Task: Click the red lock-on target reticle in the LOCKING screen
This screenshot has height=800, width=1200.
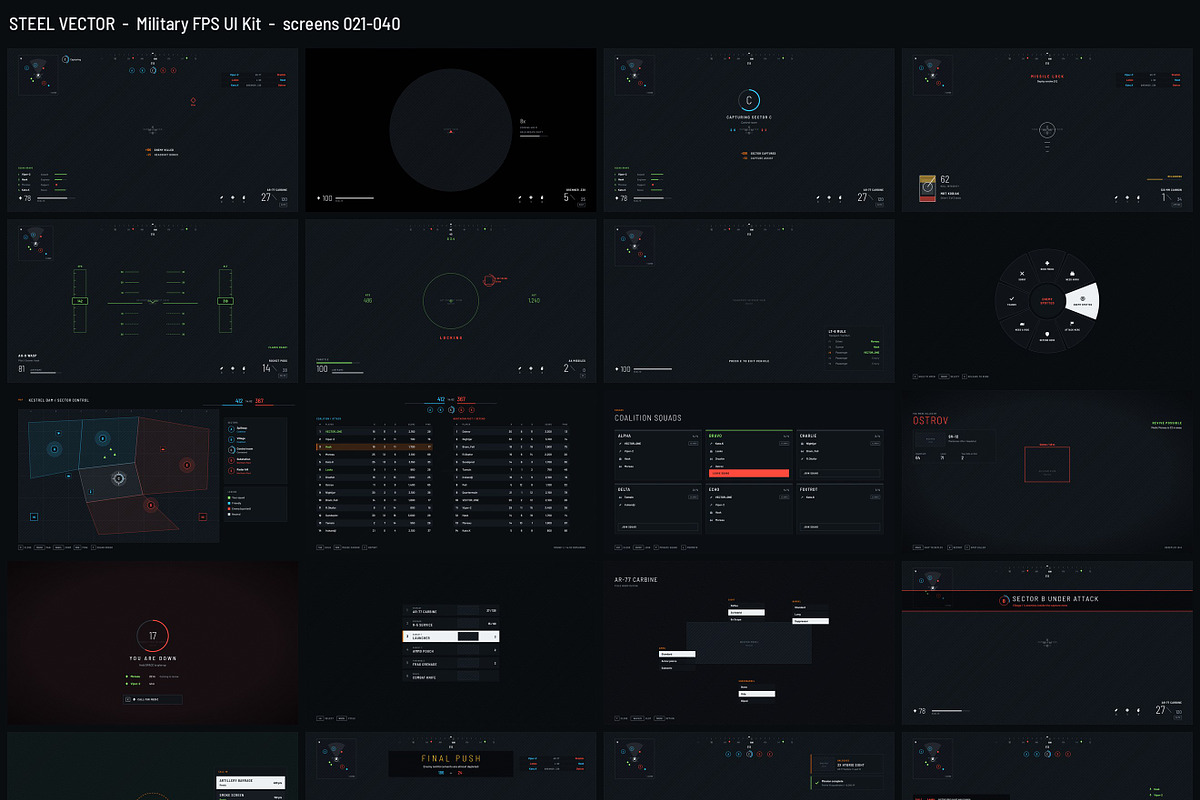Action: point(489,280)
